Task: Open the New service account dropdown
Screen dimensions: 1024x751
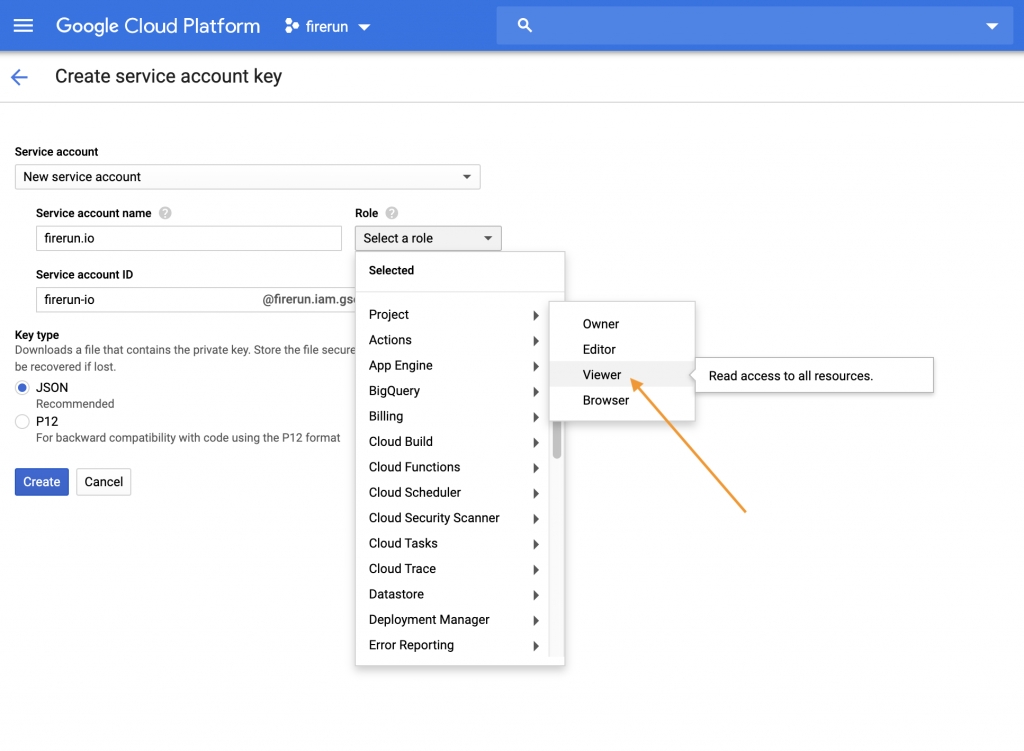Action: (x=248, y=177)
